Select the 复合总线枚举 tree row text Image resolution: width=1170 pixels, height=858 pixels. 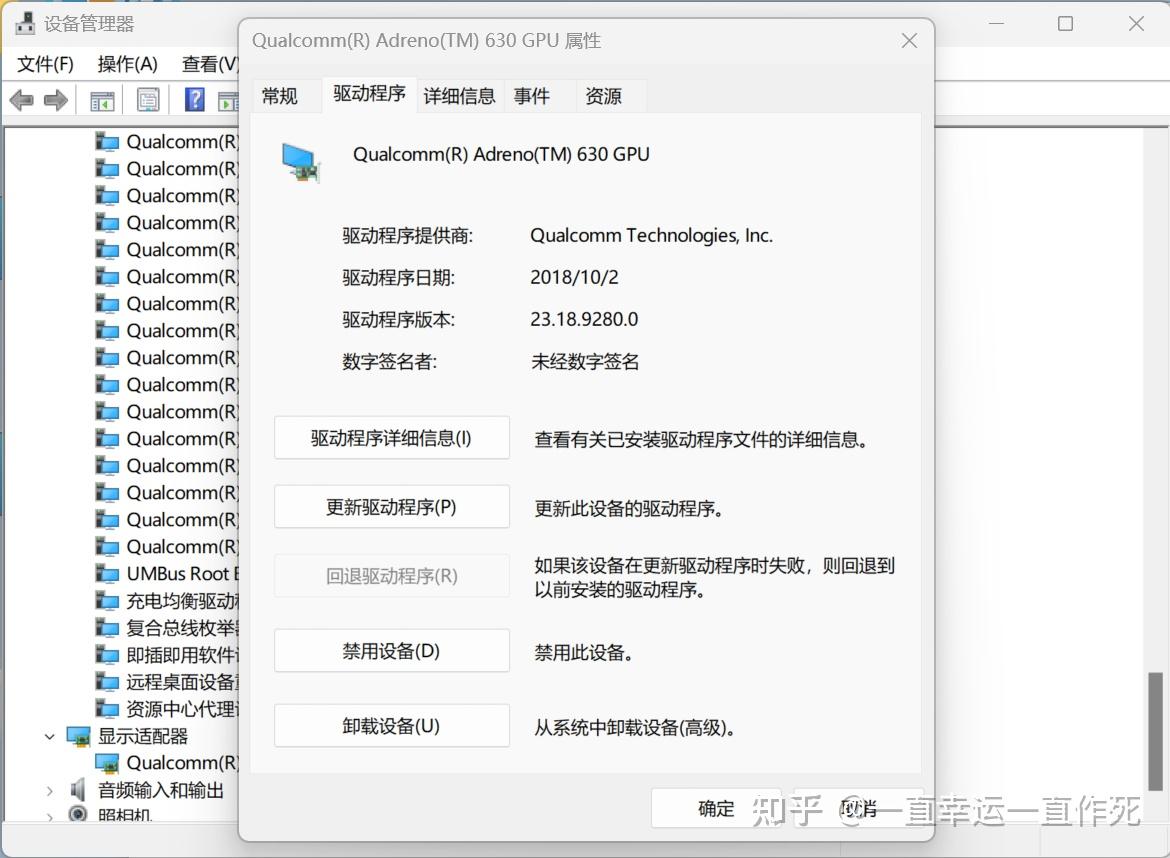point(183,627)
